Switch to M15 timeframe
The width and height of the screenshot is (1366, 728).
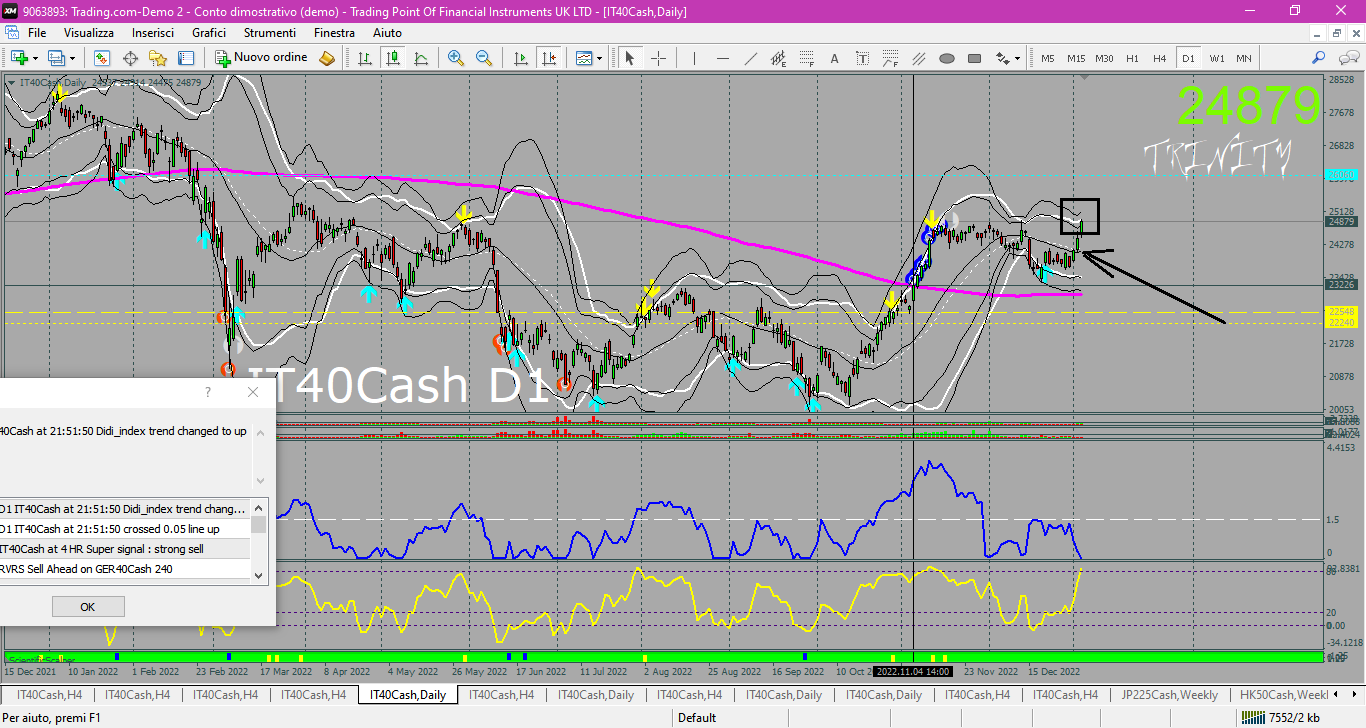(x=1076, y=58)
